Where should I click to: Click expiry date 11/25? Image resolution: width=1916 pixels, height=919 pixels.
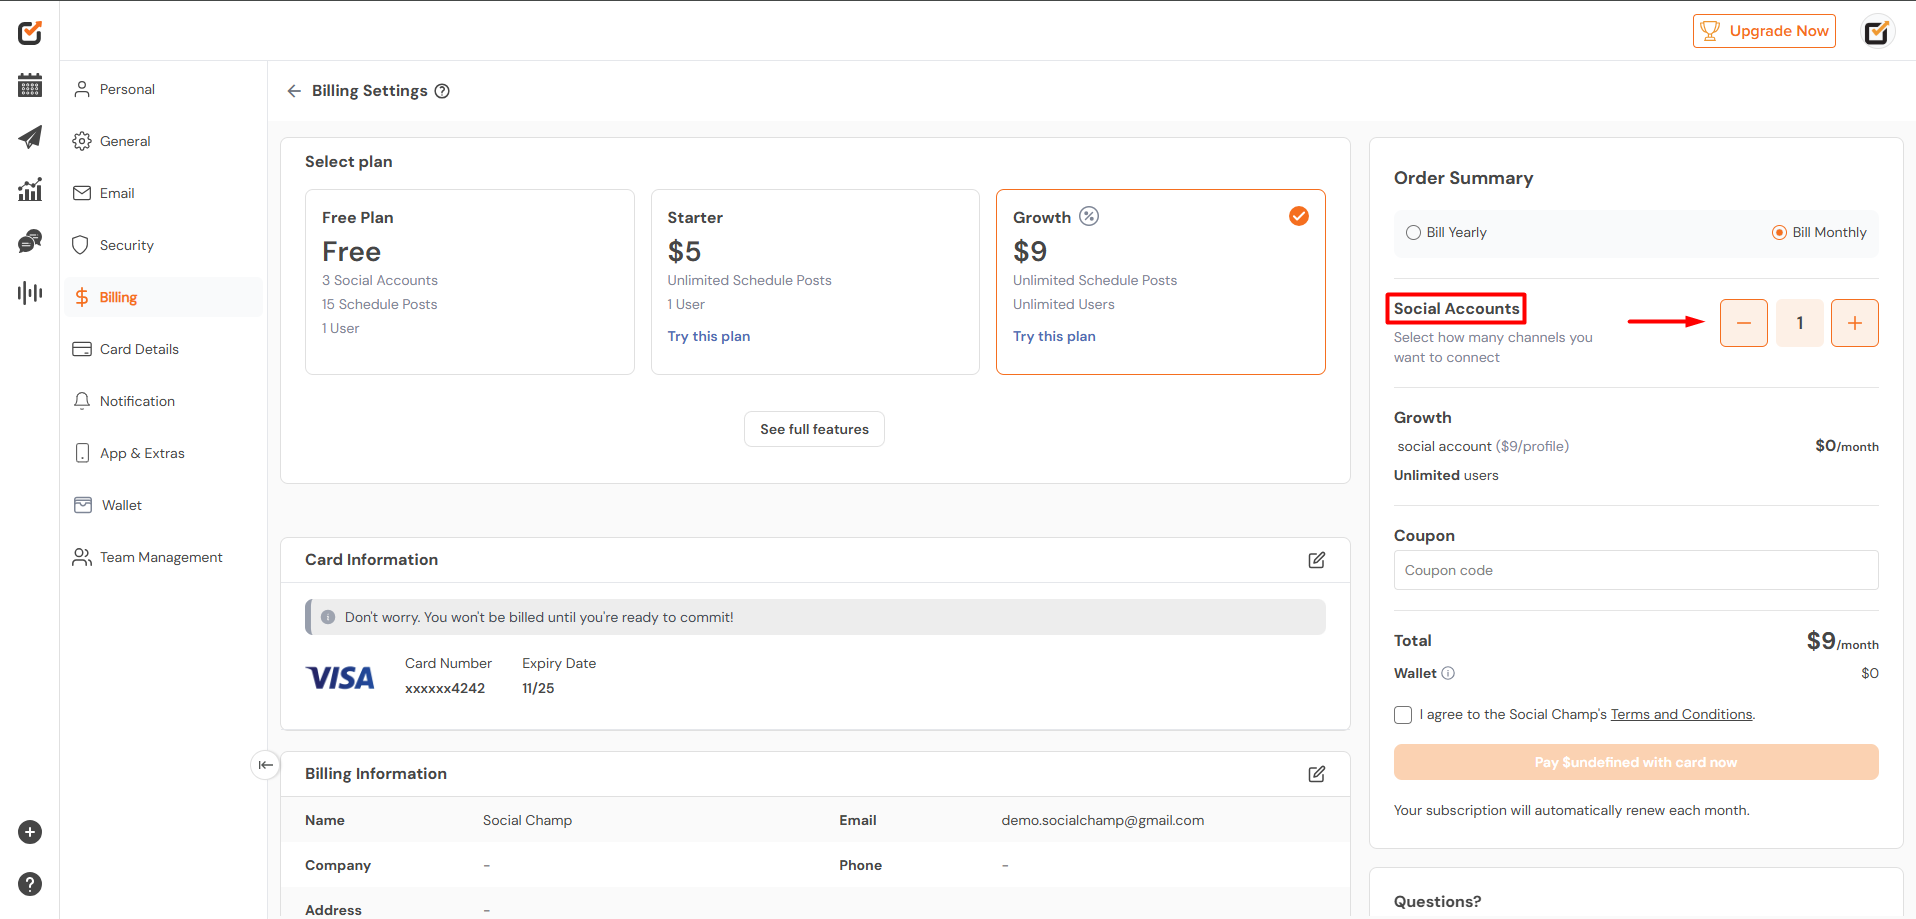(538, 688)
